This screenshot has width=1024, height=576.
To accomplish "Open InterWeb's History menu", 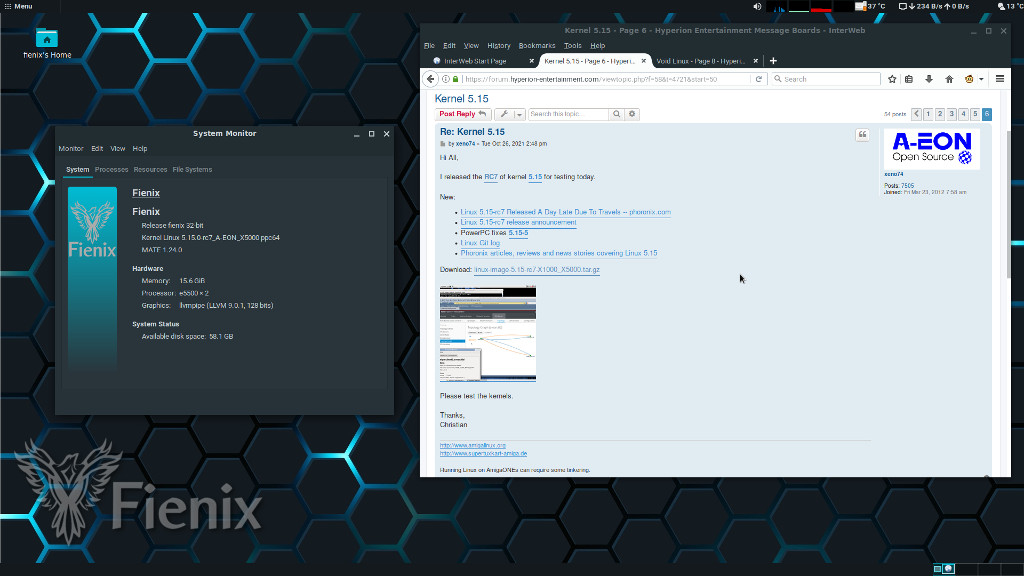I will click(498, 46).
